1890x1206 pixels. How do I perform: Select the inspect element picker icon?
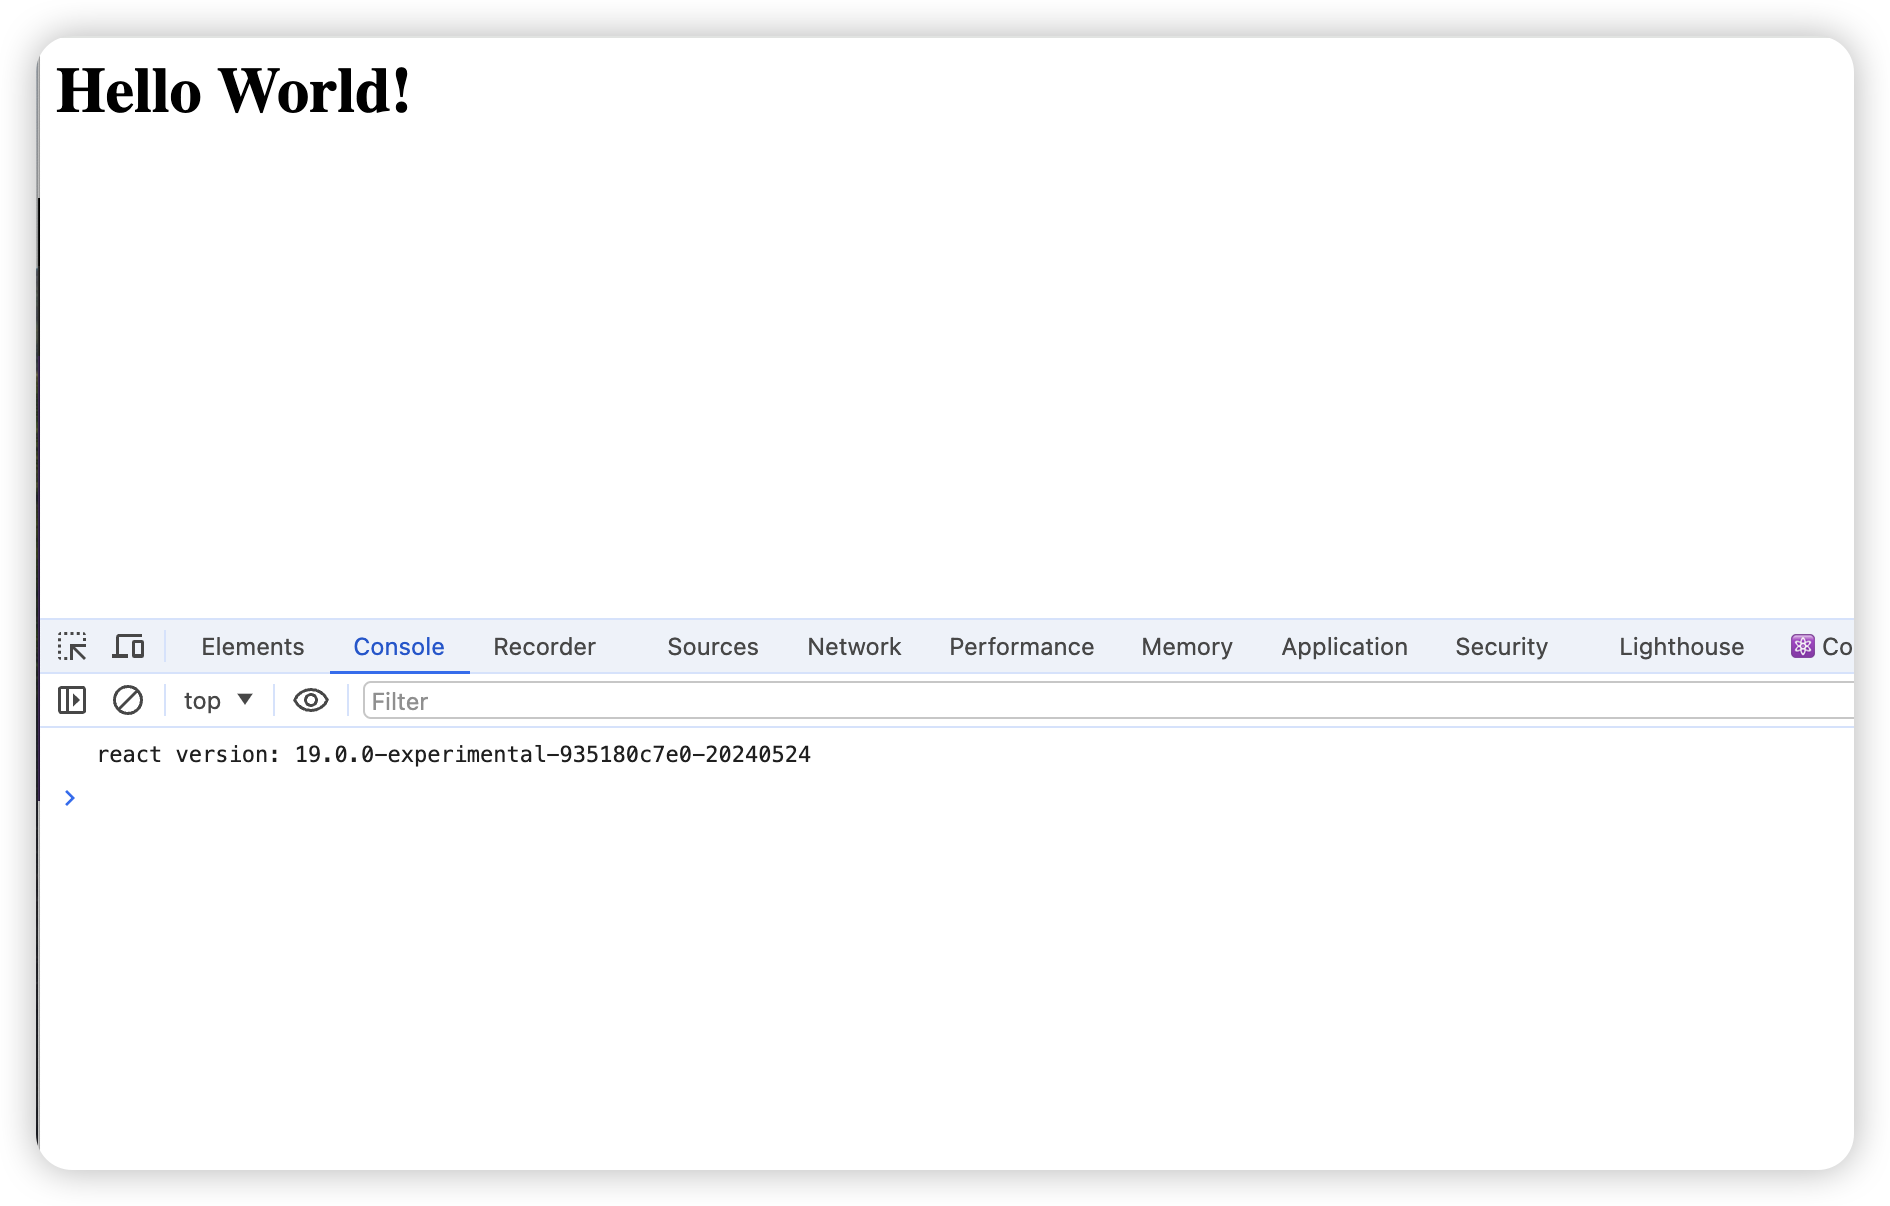[72, 646]
